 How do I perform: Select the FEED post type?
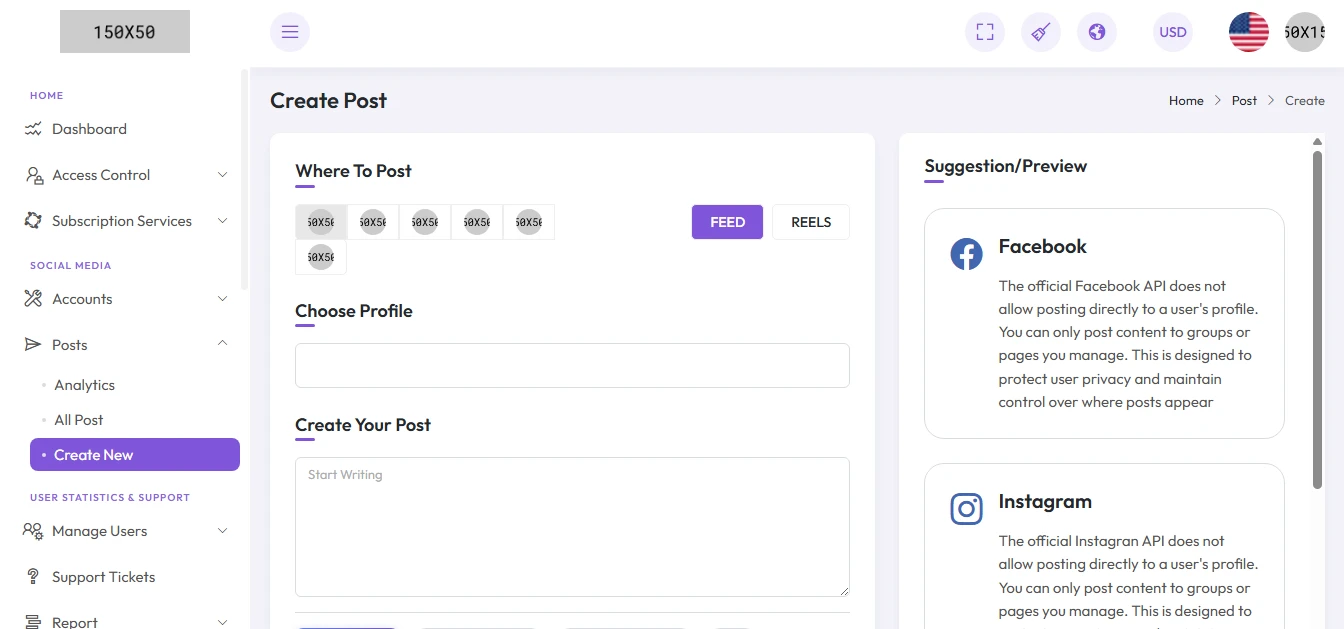727,222
